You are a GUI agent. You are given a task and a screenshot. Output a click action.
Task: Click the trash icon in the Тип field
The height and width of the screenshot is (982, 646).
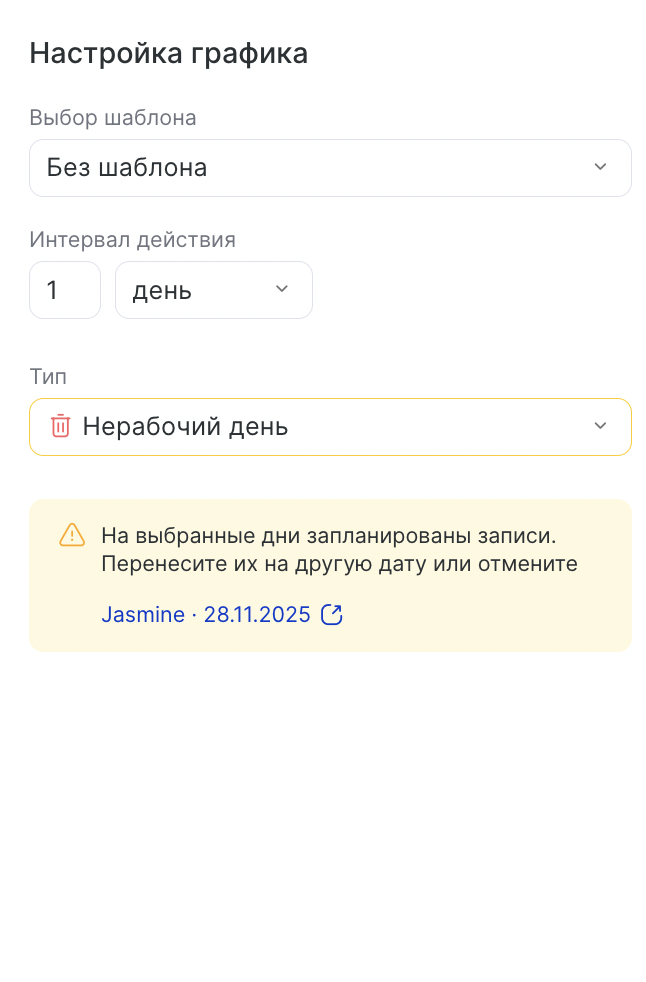pos(61,426)
